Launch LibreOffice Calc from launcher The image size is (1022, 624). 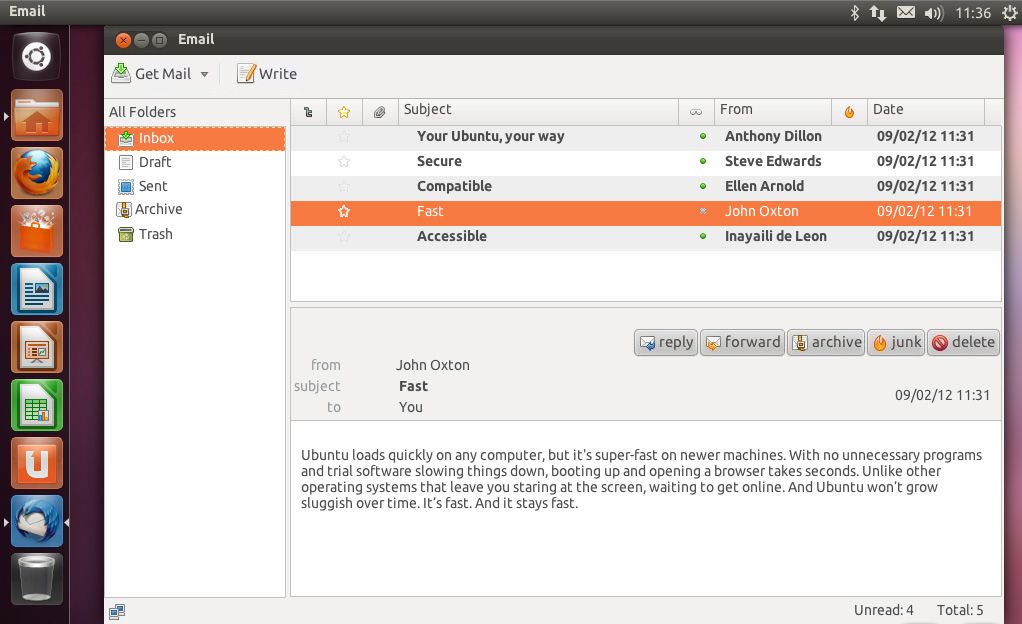coord(36,405)
